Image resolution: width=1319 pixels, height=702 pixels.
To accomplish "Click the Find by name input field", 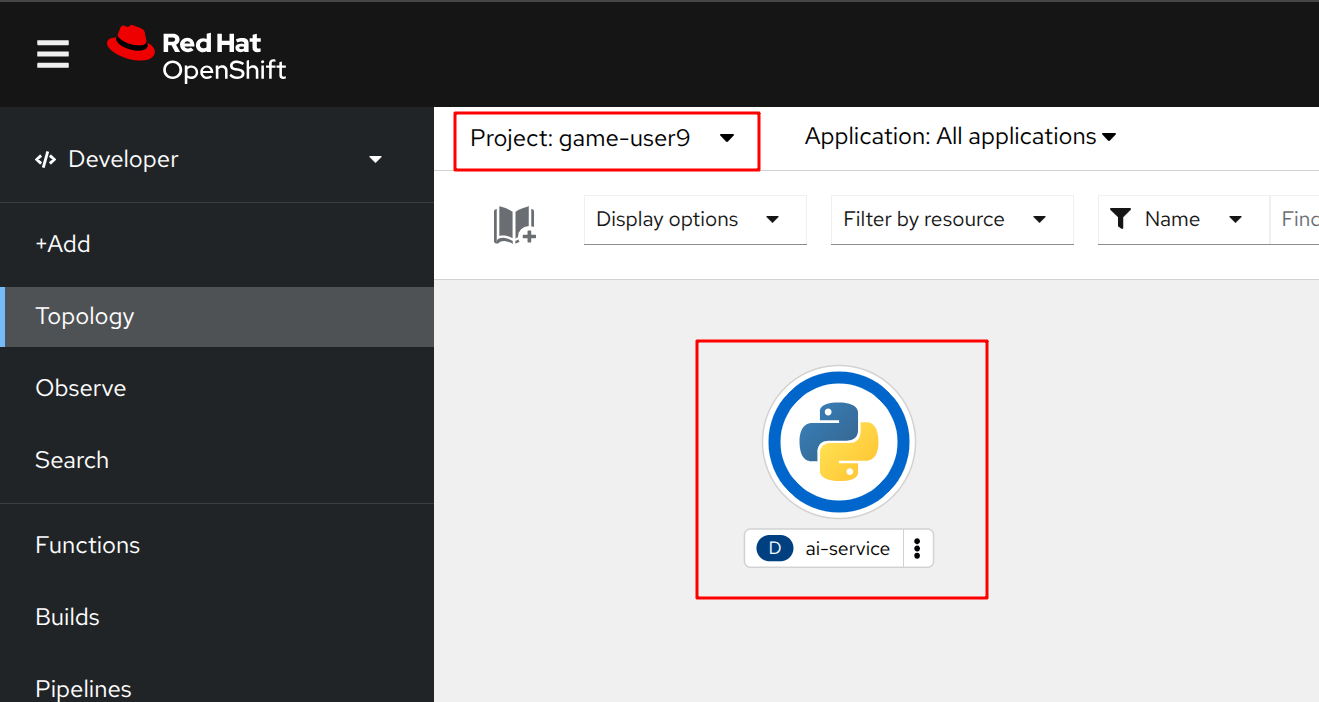I will point(1294,220).
